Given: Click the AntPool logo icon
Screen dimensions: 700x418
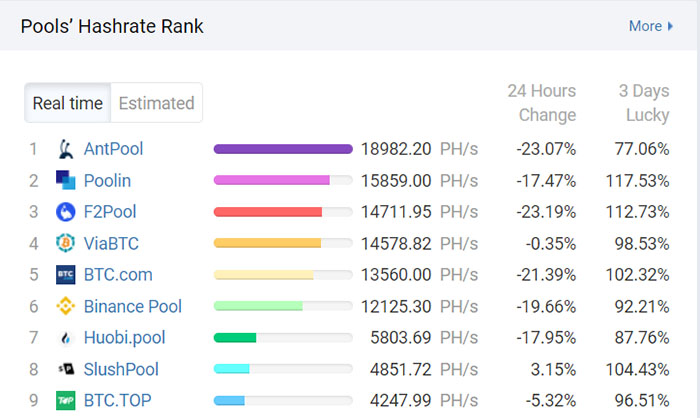Looking at the screenshot, I should pyautogui.click(x=66, y=150).
